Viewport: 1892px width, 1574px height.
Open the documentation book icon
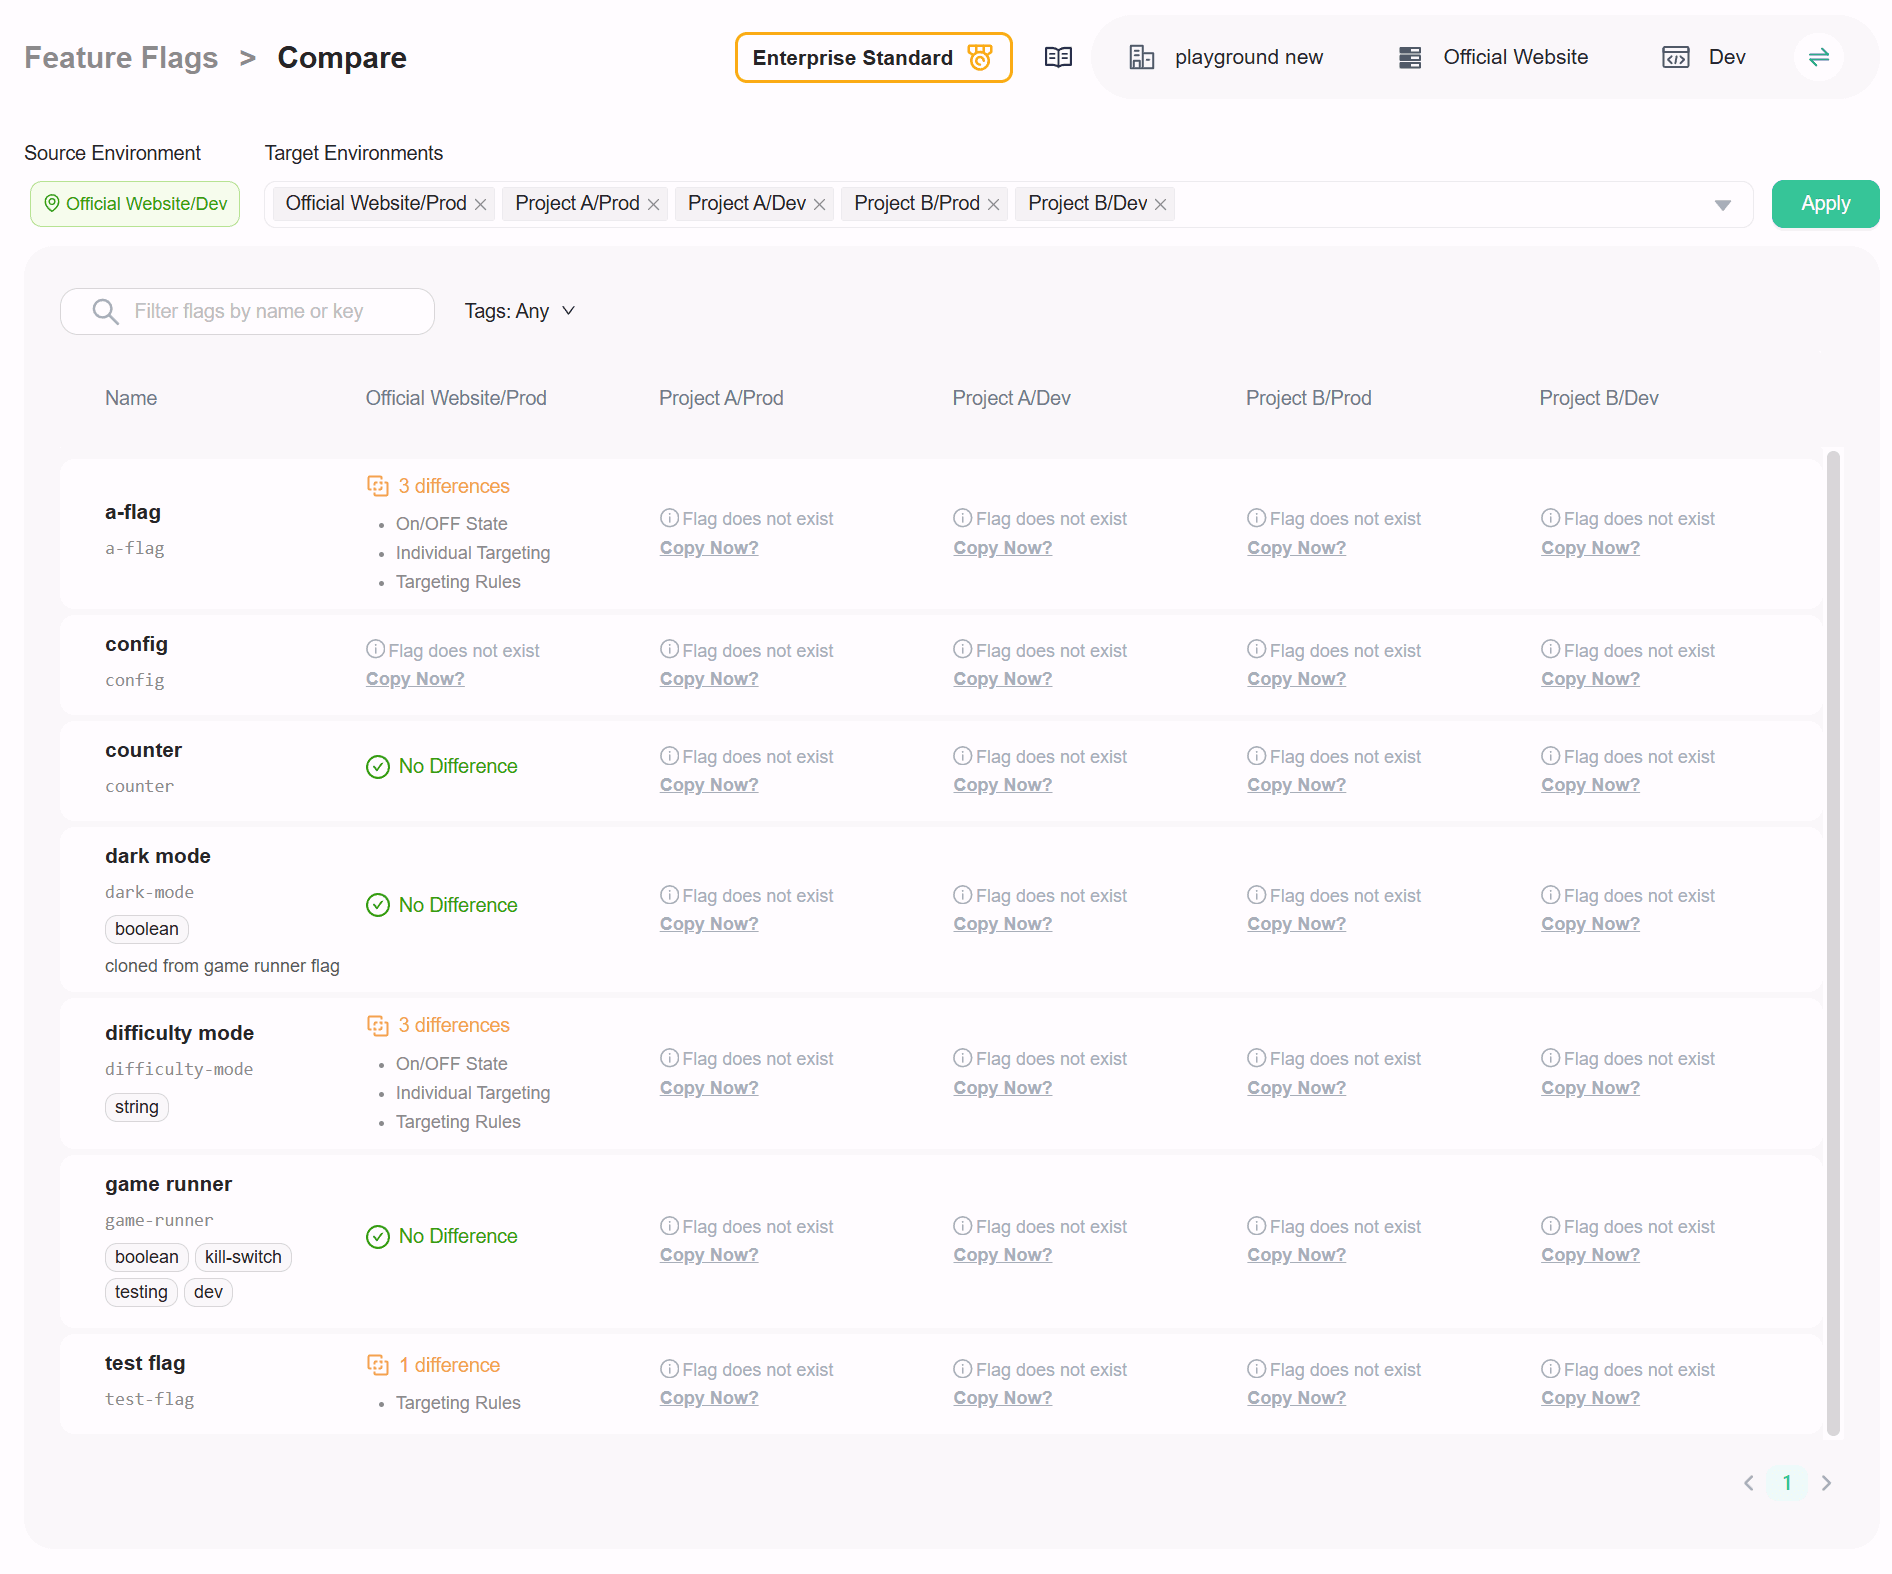point(1058,57)
